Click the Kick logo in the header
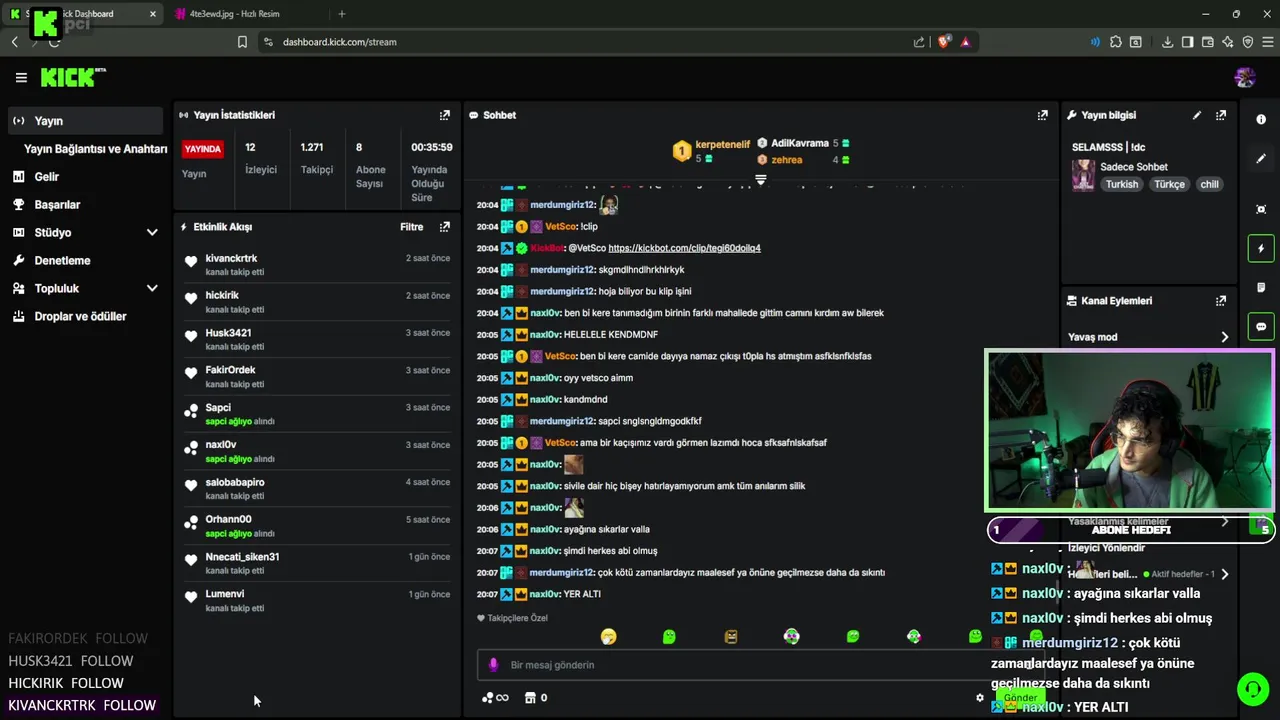 [73, 77]
